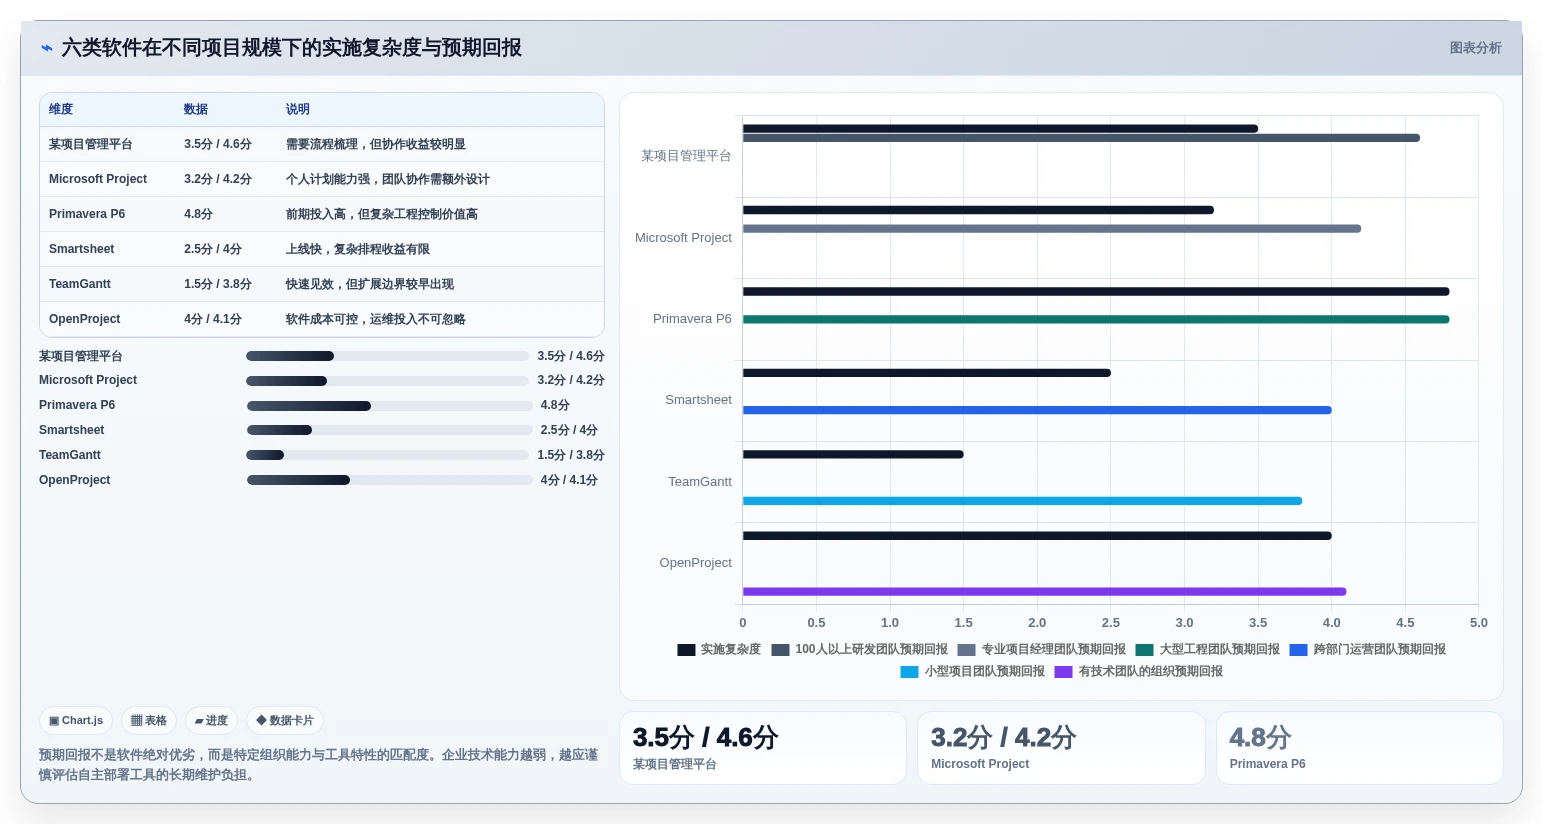The height and width of the screenshot is (824, 1543).
Task: Toggle 专业项目经理团队预期回报 legend swatch
Action: click(x=966, y=650)
